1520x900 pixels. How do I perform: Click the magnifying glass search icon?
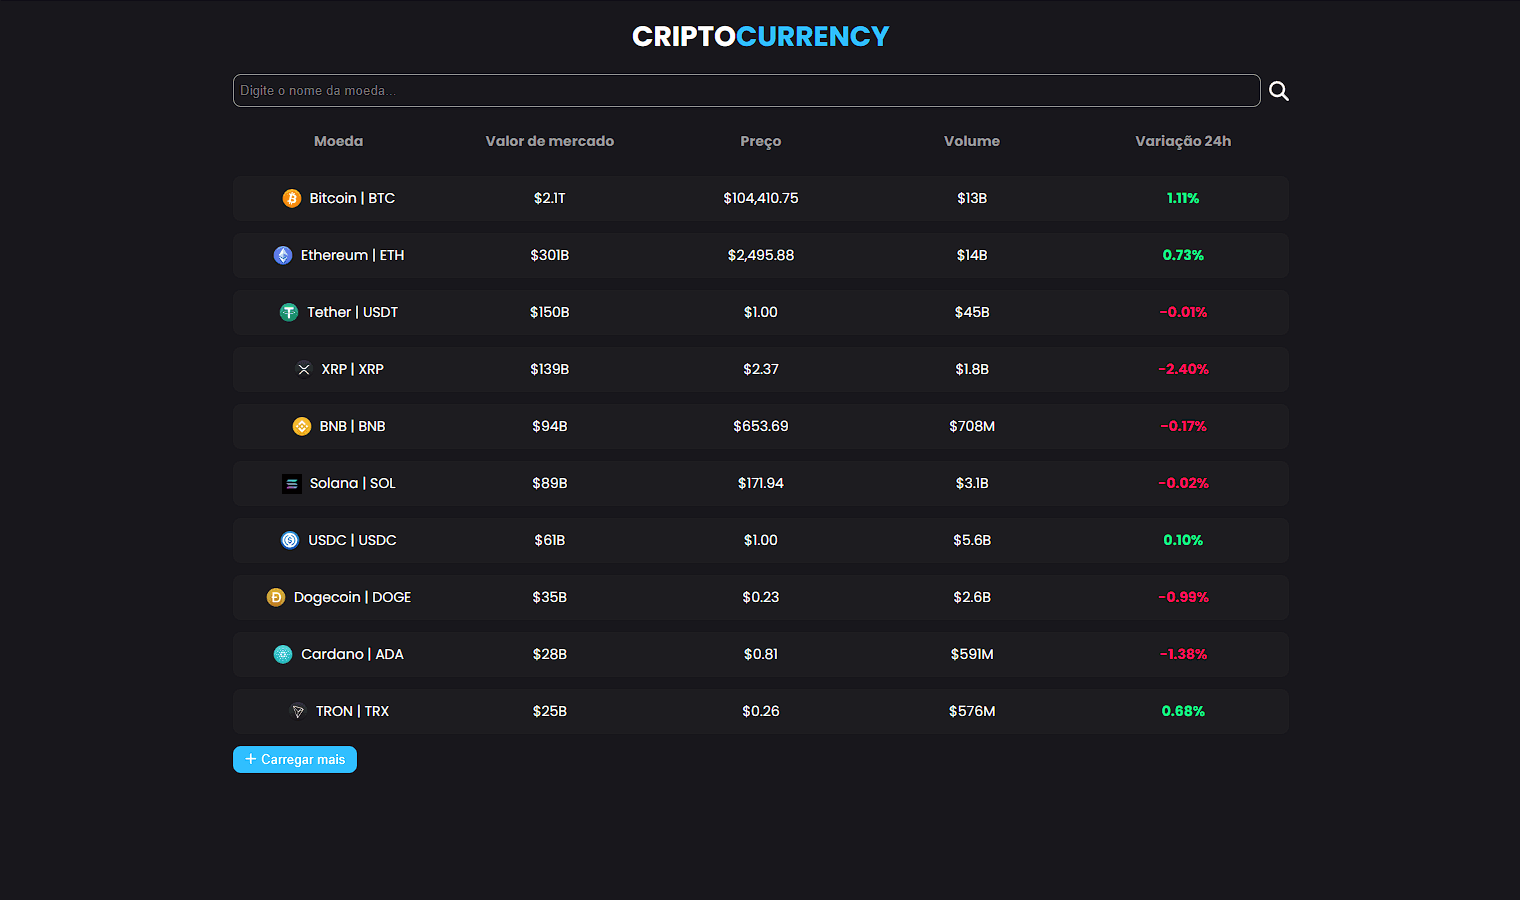(1278, 91)
